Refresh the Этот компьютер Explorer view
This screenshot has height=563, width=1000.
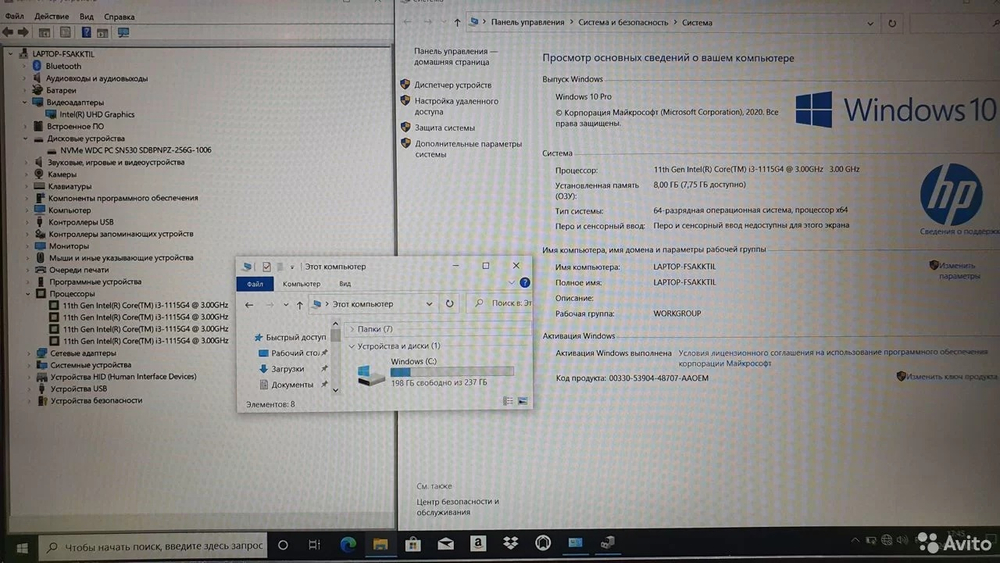point(450,304)
